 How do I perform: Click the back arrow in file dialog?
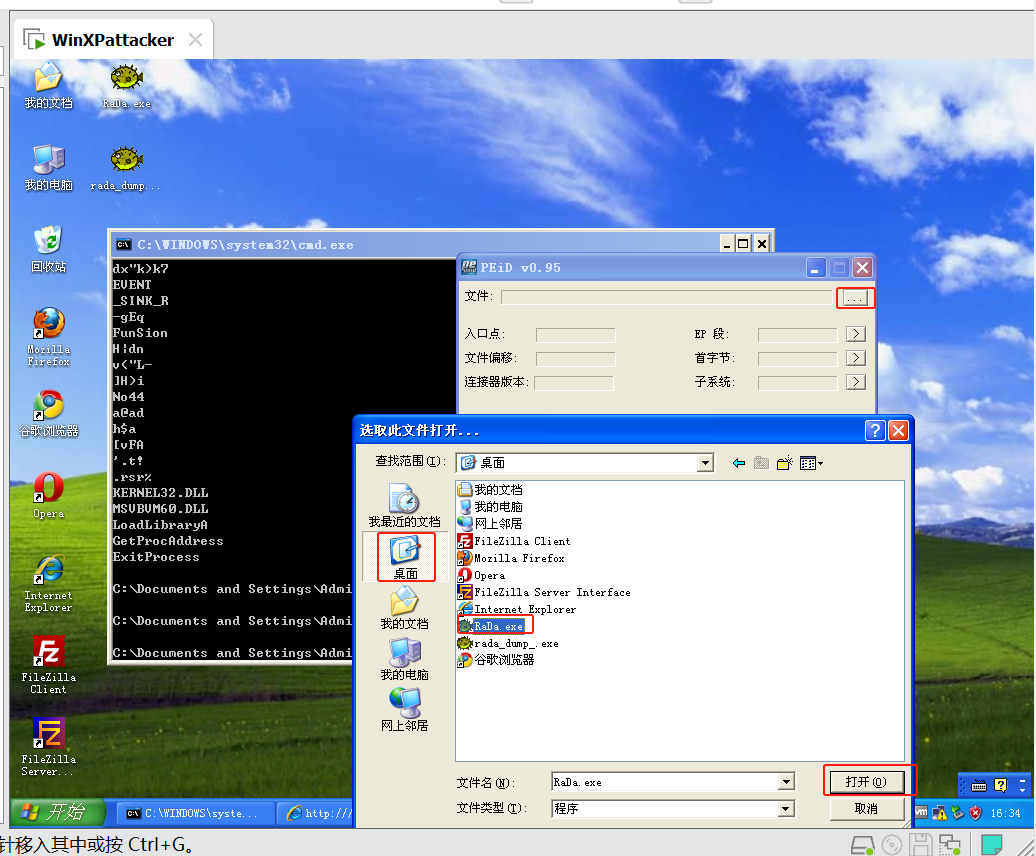tap(739, 463)
